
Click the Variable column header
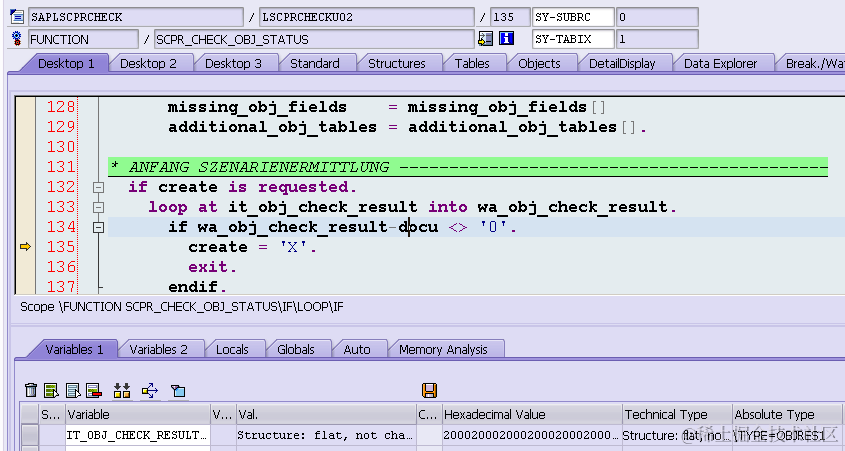pyautogui.click(x=137, y=414)
